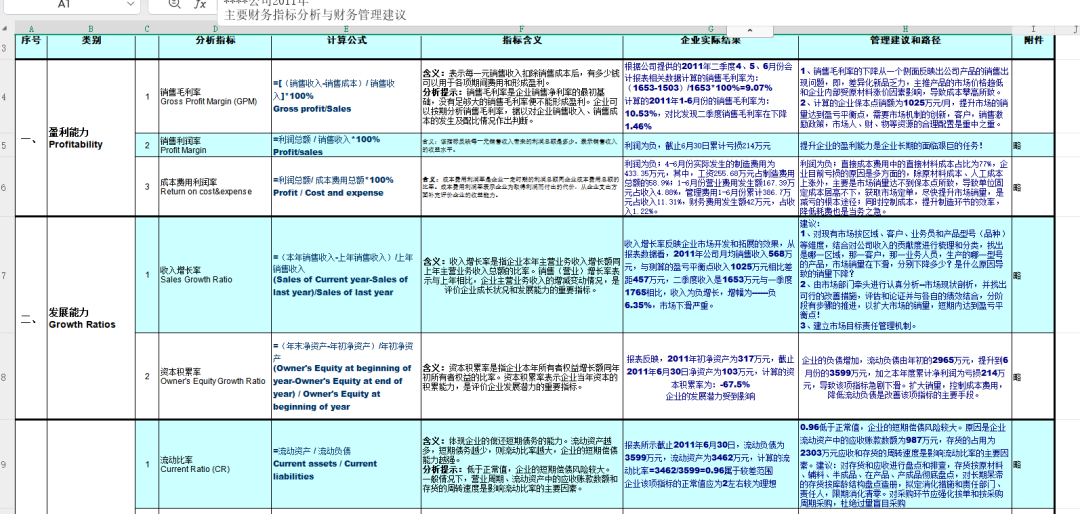Select the Sales of Current year formula cell
Screen dimensions: 1080x514
click(x=346, y=275)
